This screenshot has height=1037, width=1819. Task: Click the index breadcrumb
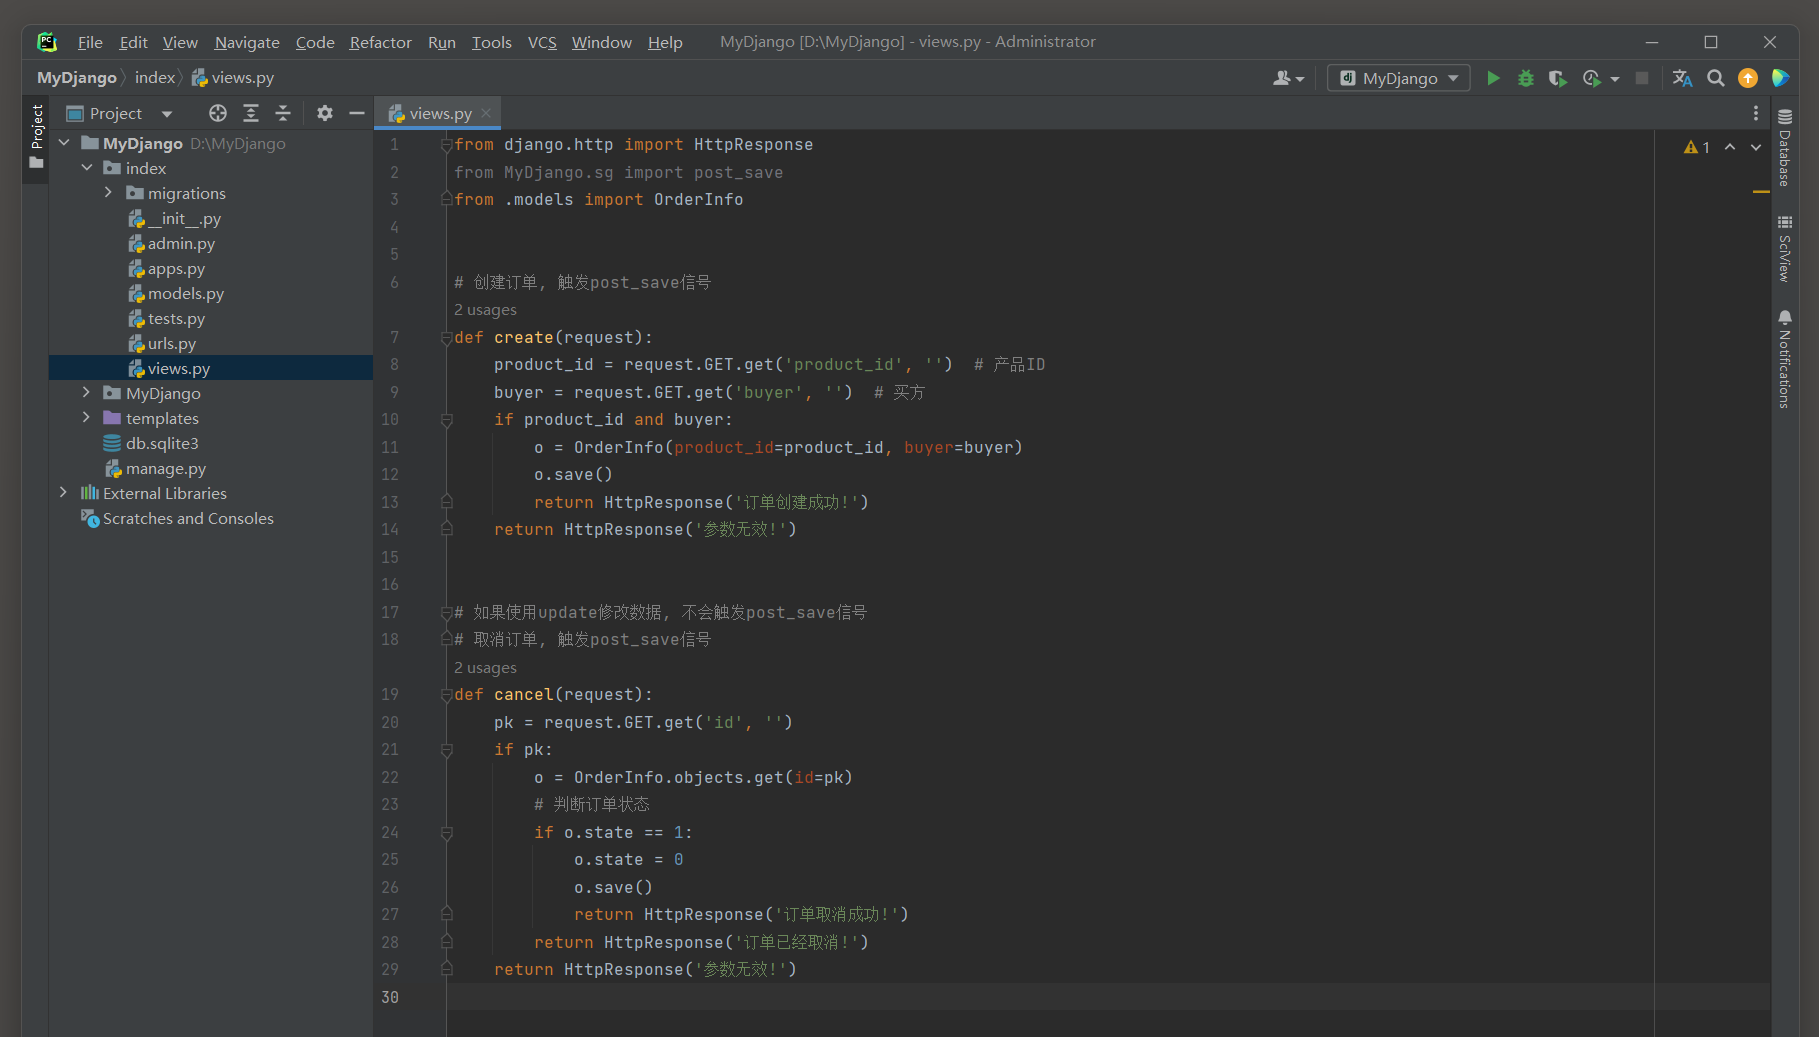click(155, 78)
